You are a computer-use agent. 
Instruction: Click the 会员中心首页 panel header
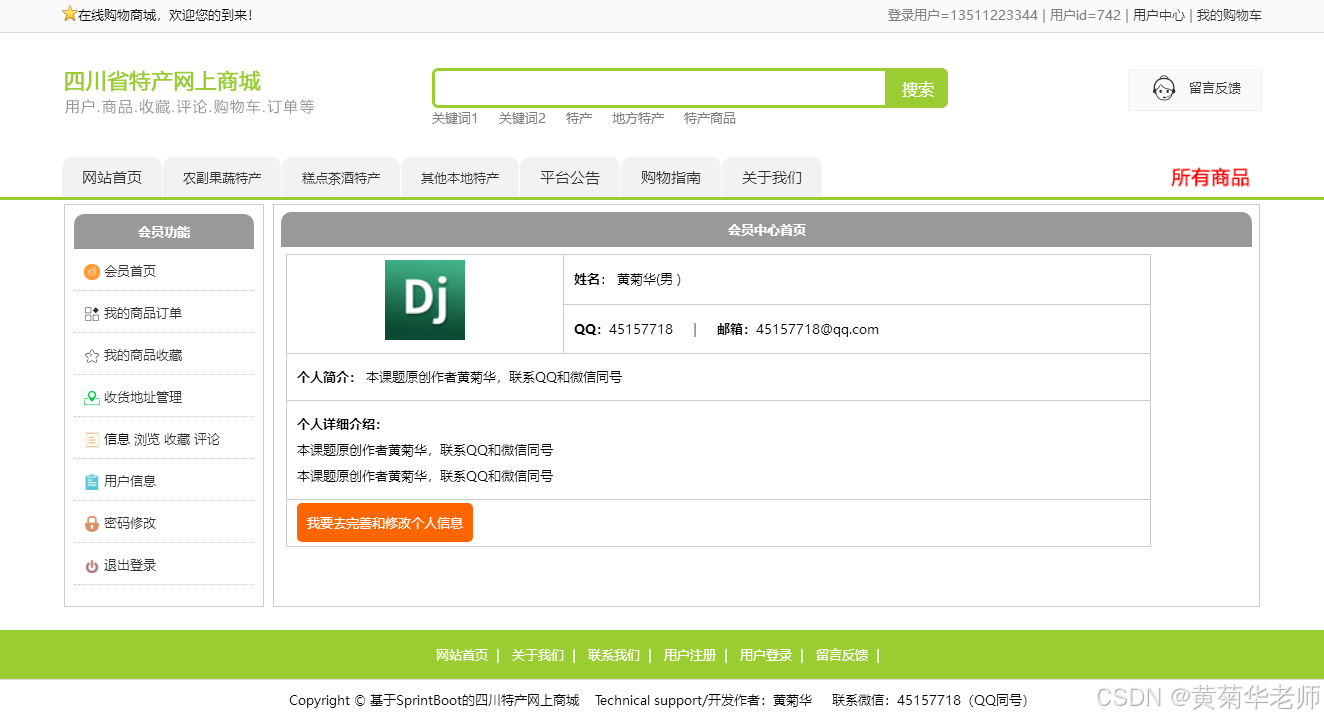(x=766, y=229)
